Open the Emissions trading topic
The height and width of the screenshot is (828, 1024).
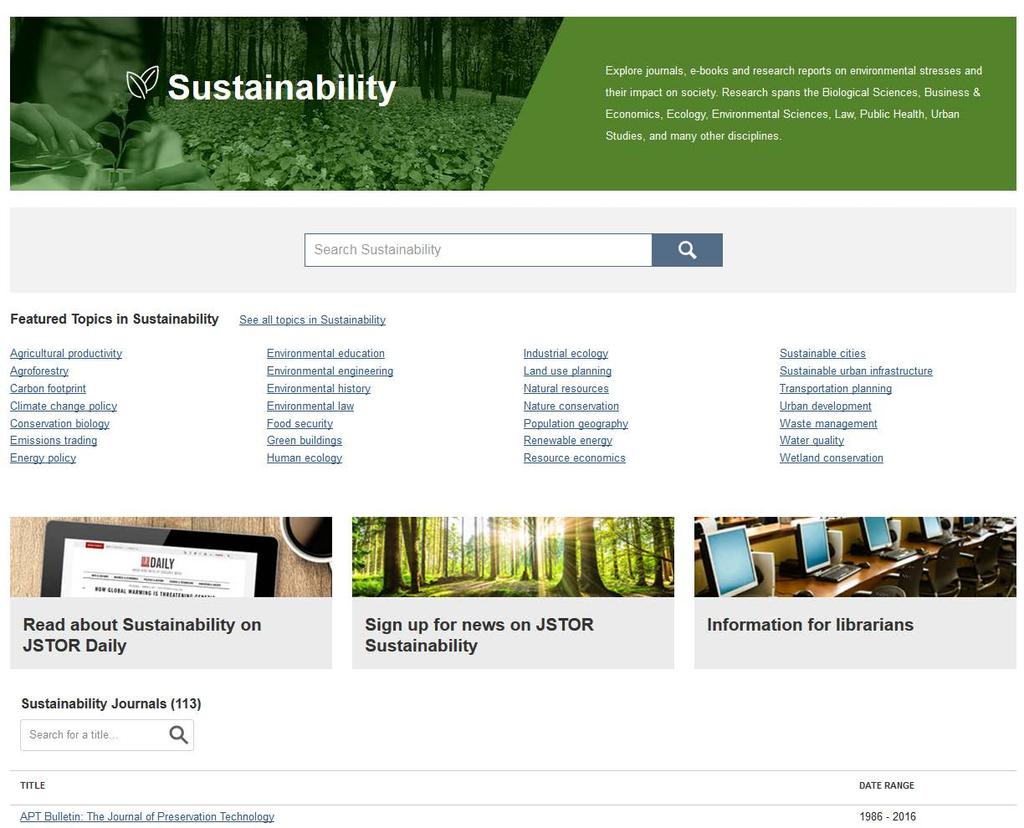tap(54, 441)
